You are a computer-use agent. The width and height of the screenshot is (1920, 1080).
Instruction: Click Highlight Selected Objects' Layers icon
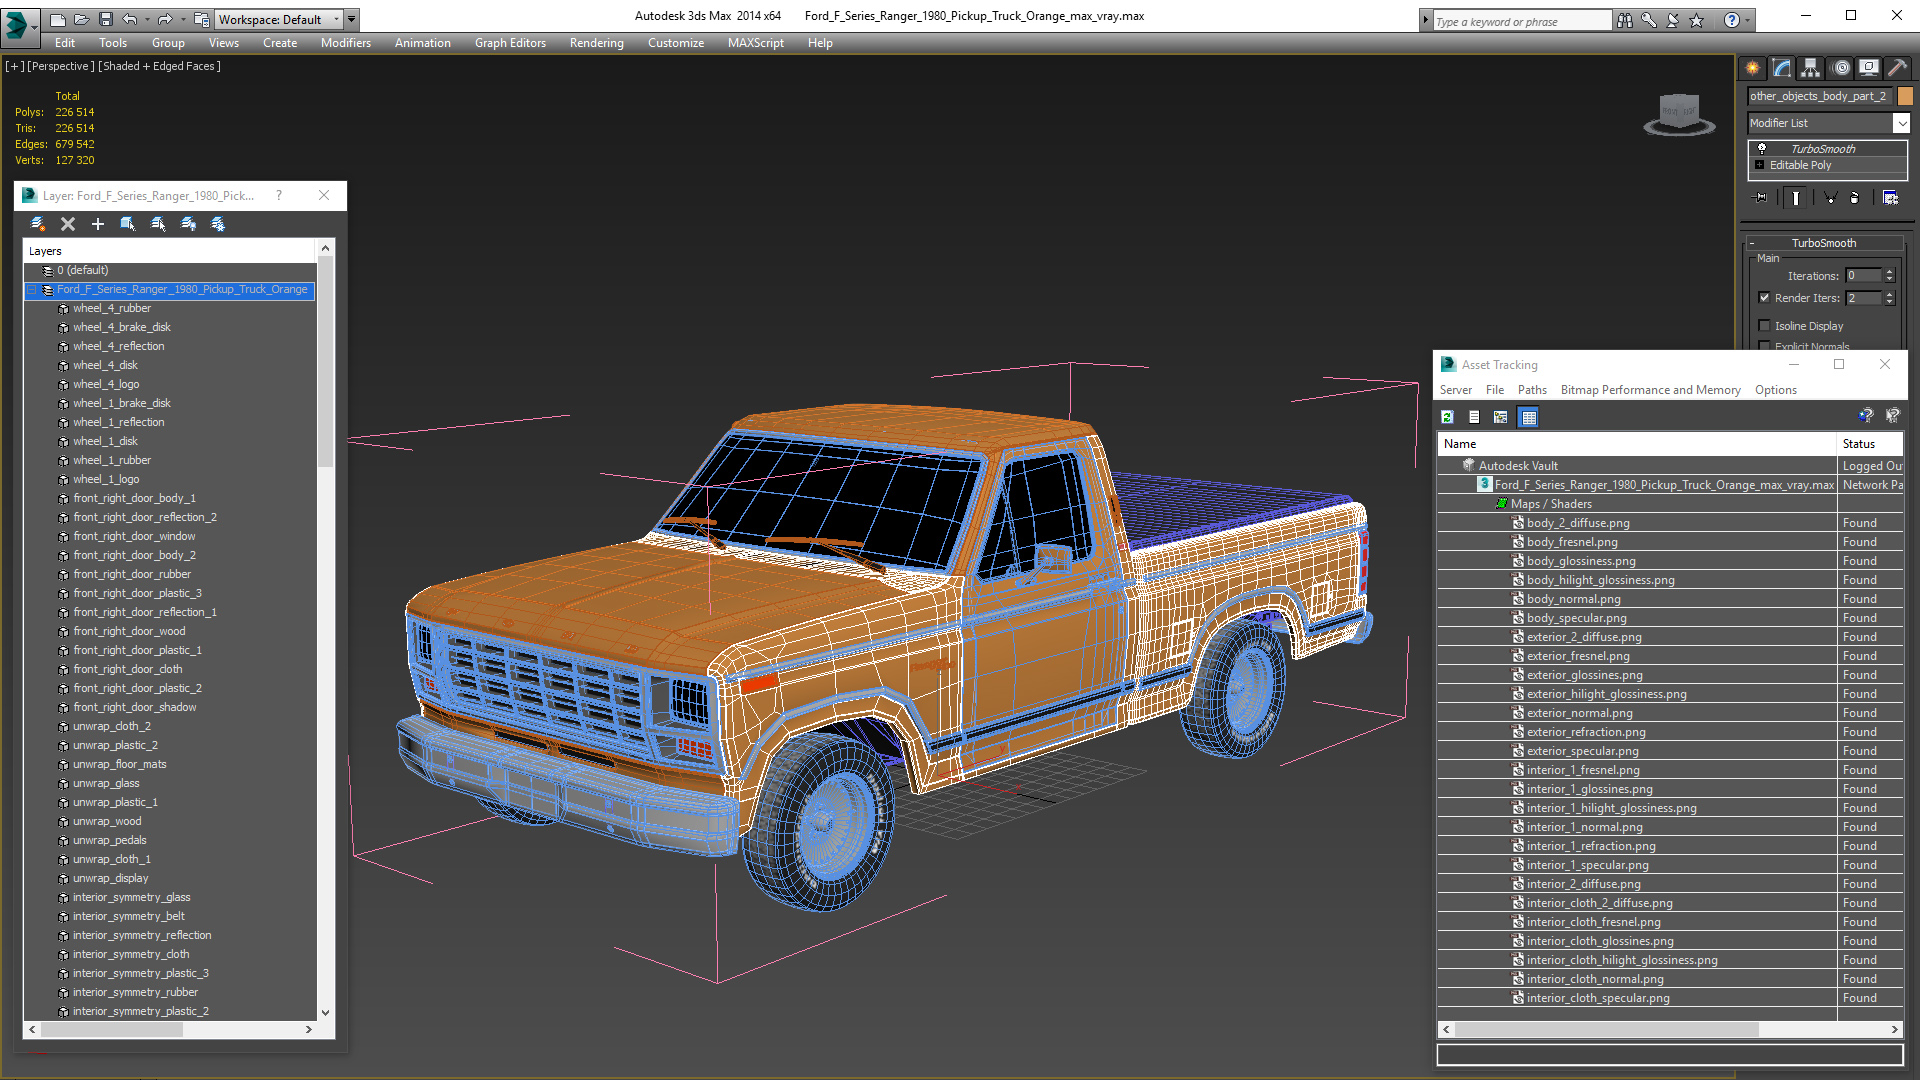coord(158,224)
